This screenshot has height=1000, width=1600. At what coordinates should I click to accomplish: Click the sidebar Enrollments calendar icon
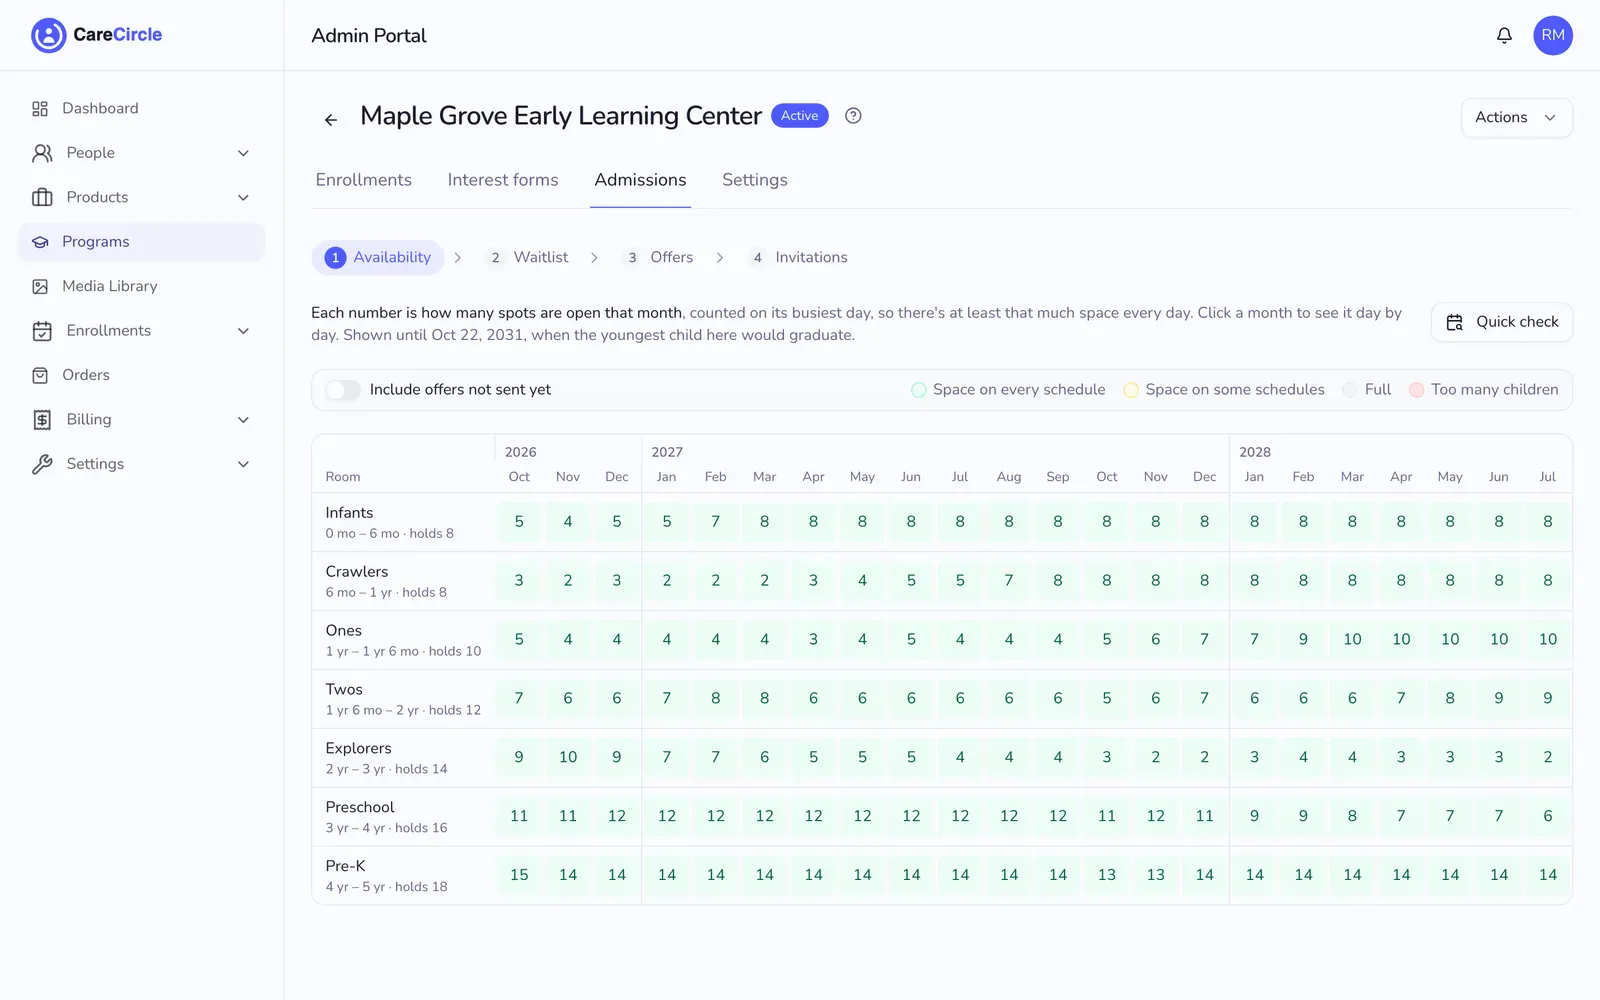[x=42, y=331]
